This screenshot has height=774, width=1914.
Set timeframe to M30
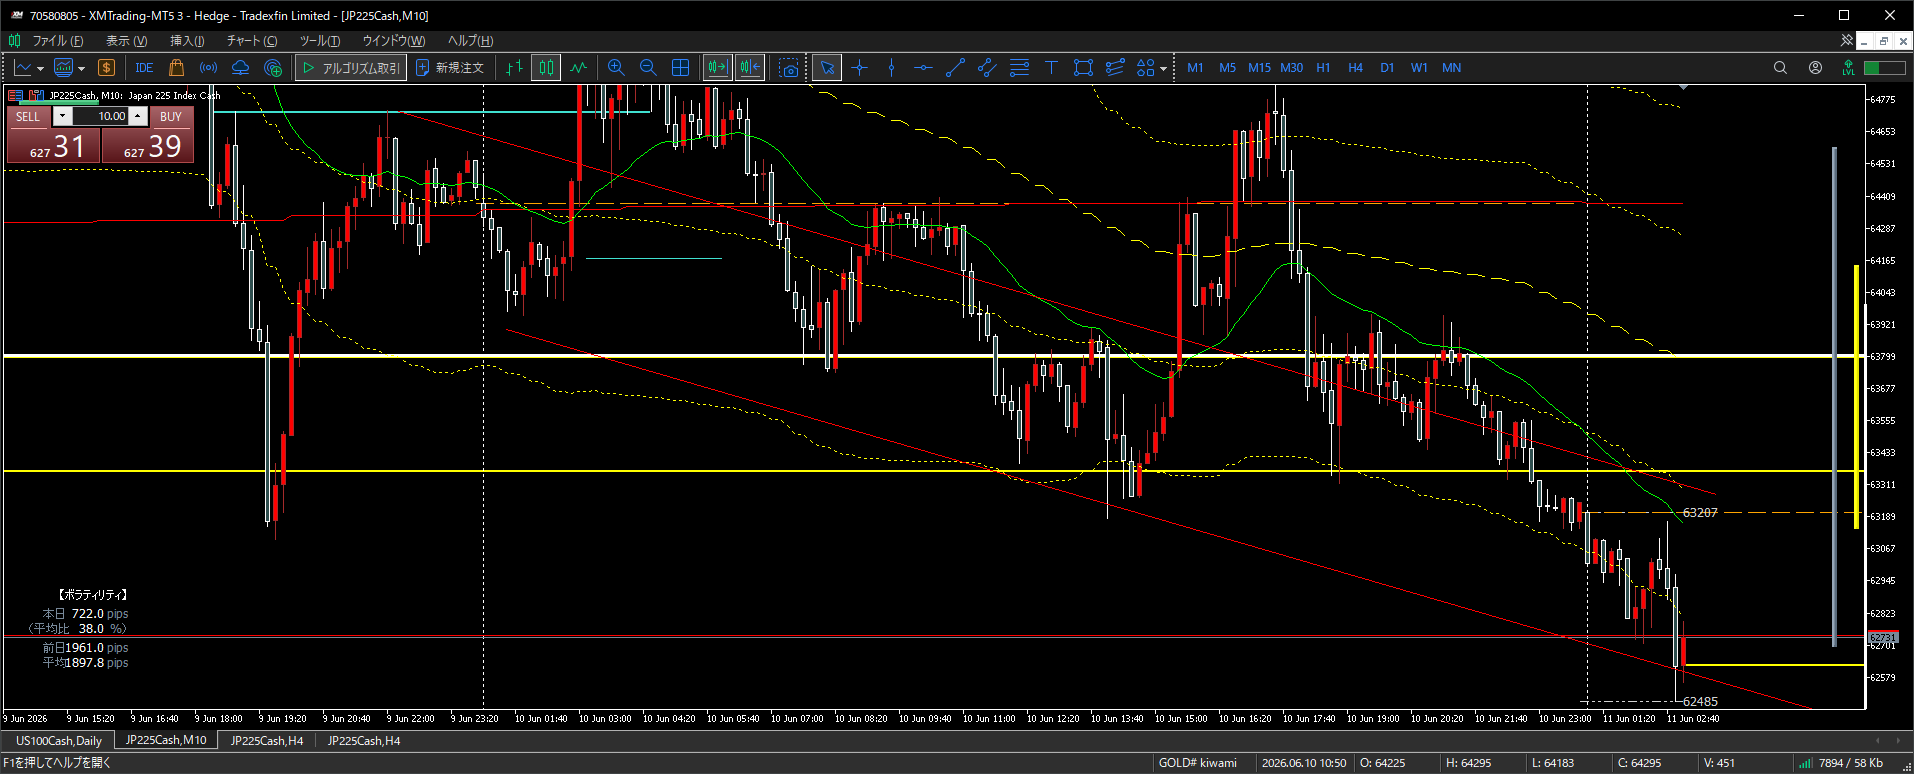pos(1291,68)
